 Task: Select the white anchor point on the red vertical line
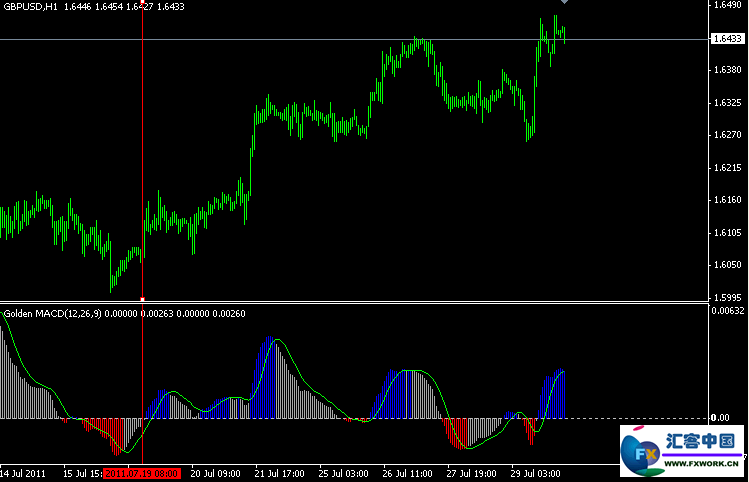143,298
